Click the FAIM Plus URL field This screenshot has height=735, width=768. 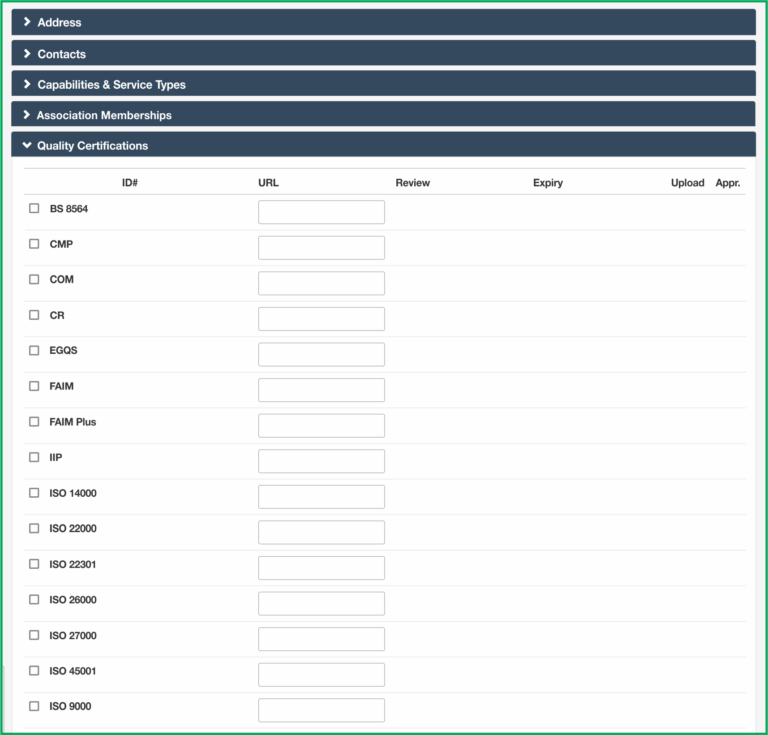321,426
